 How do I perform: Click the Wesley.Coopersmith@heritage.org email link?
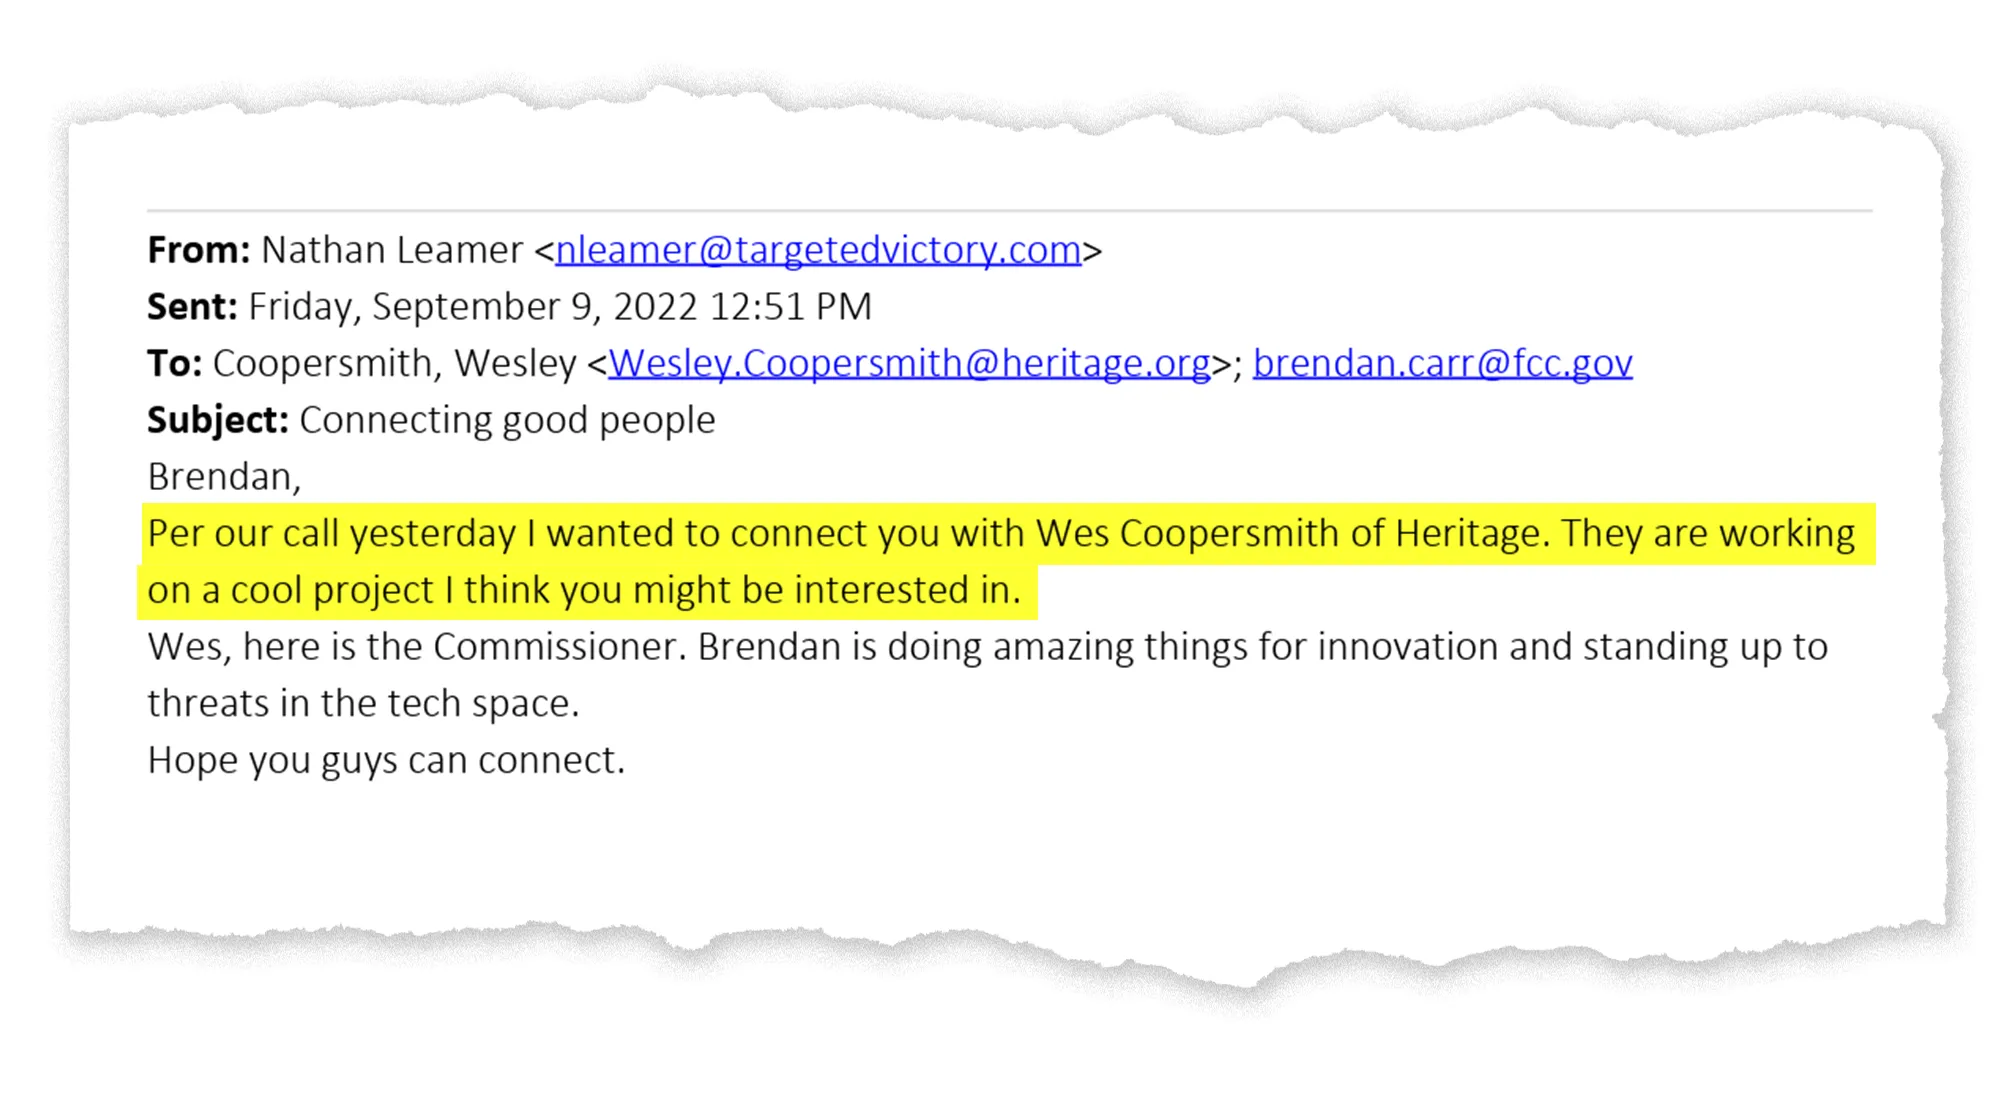pos(909,363)
